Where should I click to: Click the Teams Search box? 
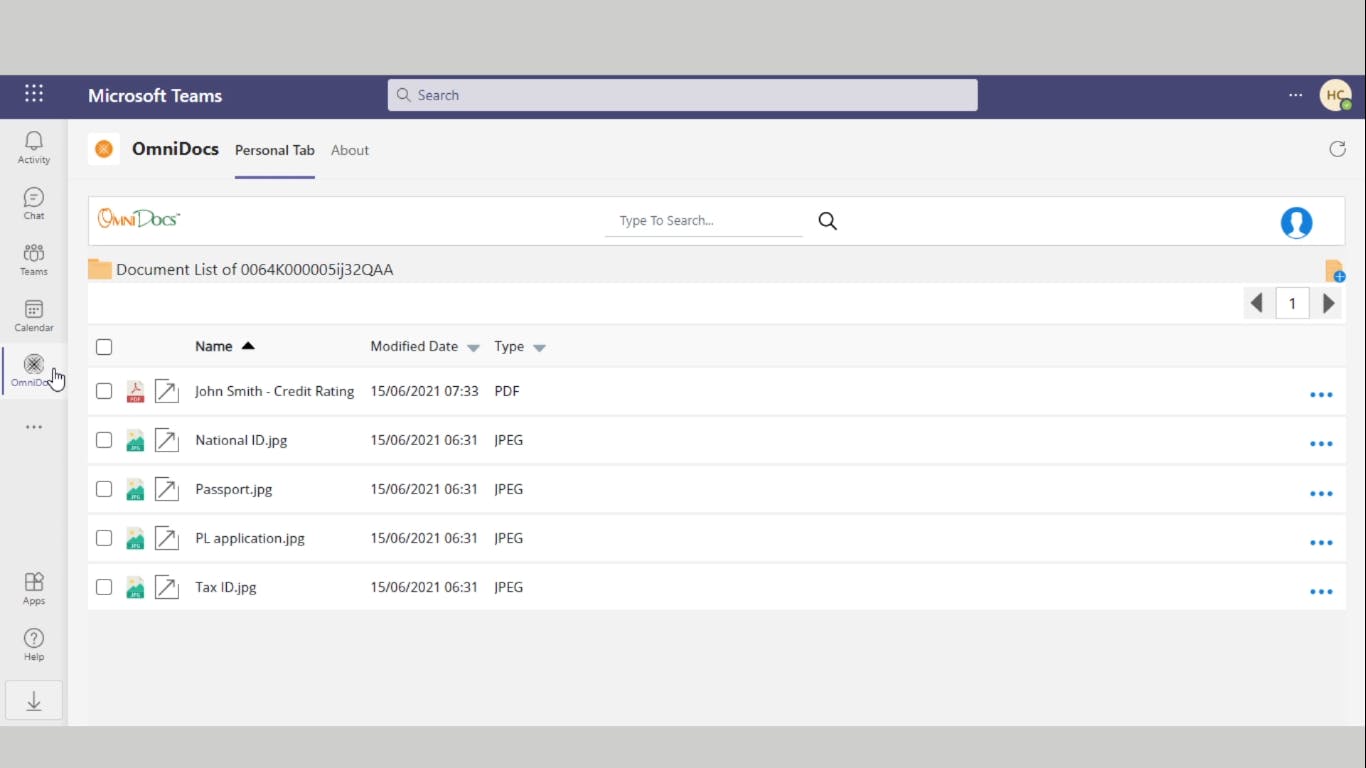(683, 95)
